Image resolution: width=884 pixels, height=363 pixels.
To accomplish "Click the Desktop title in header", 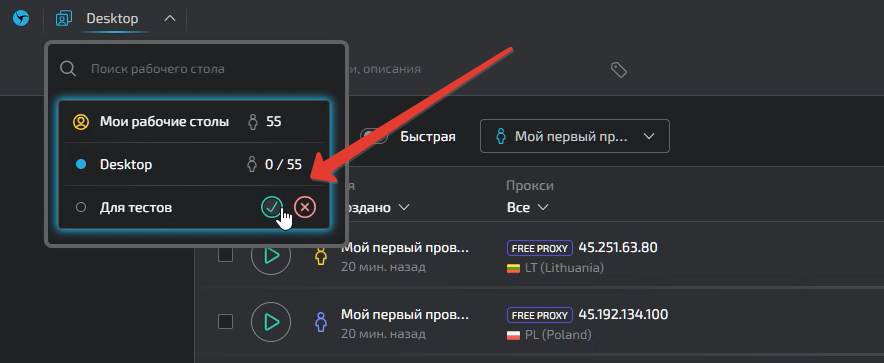I will pos(112,19).
